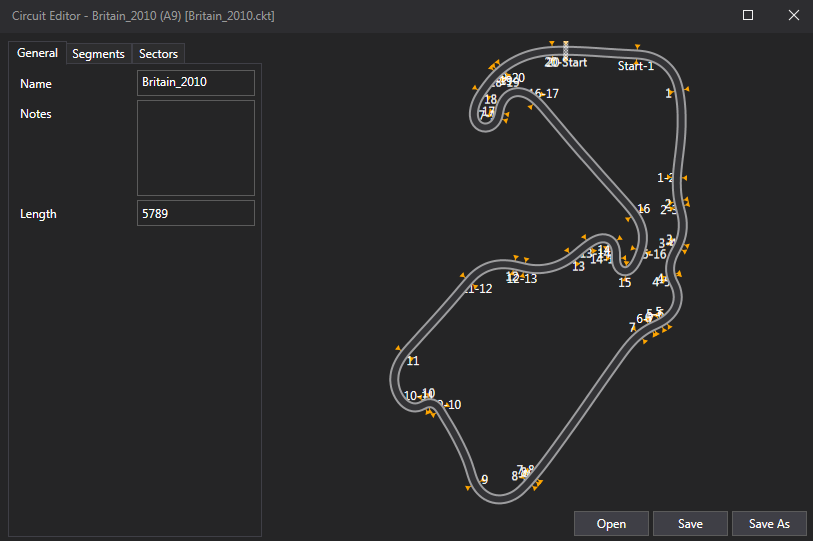This screenshot has width=813, height=541.
Task: Click the checkered start/finish line marker
Action: pyautogui.click(x=566, y=51)
